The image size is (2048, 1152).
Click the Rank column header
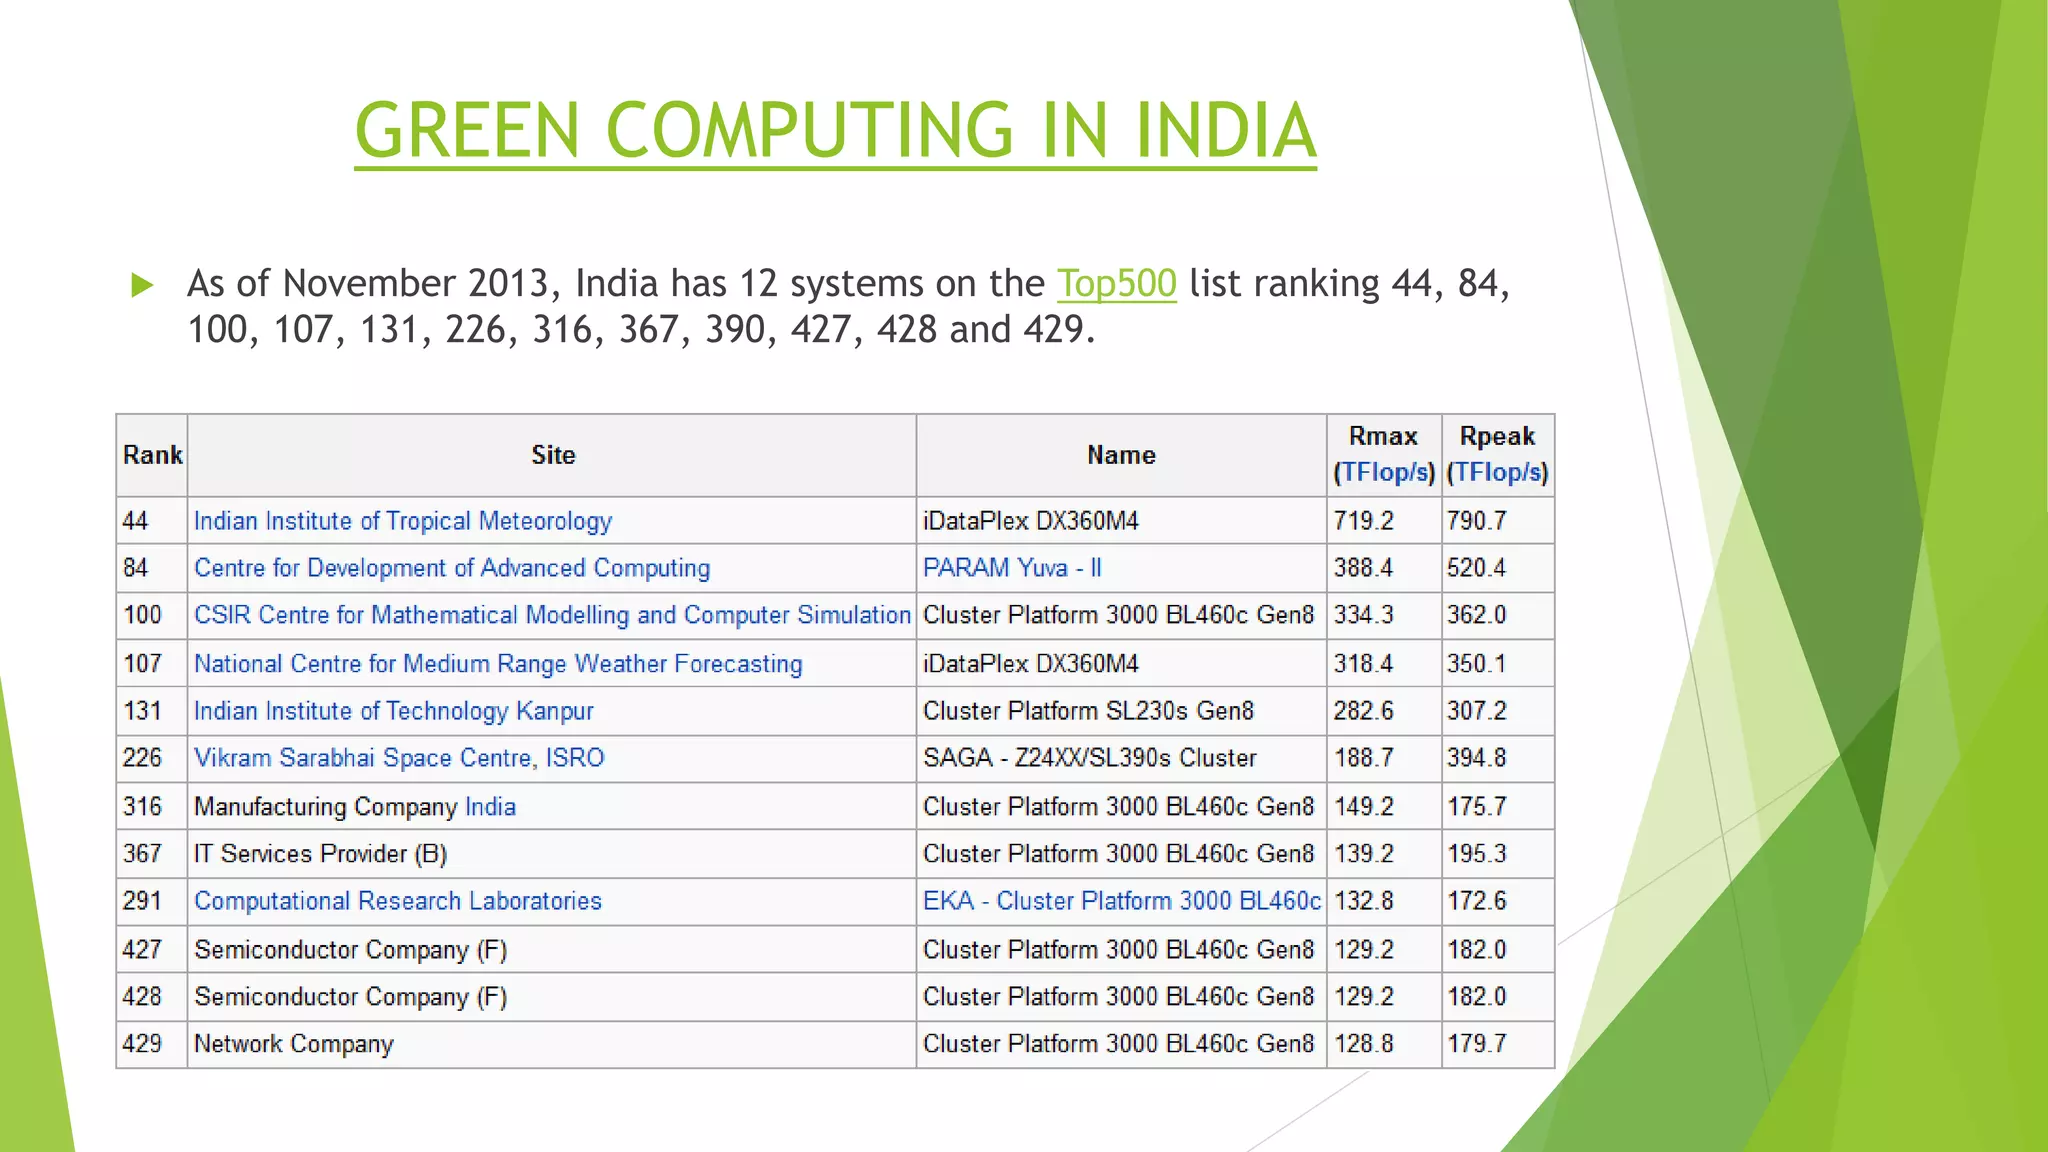tap(152, 455)
